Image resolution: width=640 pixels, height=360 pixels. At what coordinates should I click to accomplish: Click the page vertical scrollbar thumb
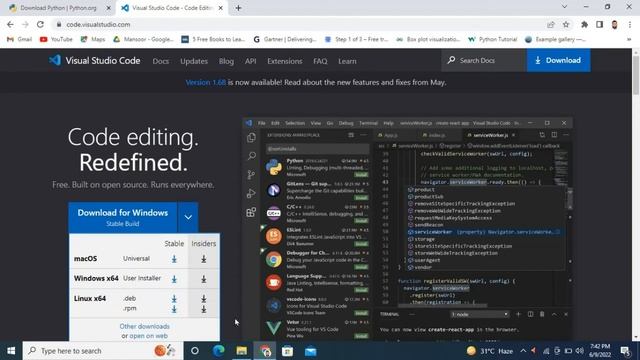pyautogui.click(x=636, y=75)
